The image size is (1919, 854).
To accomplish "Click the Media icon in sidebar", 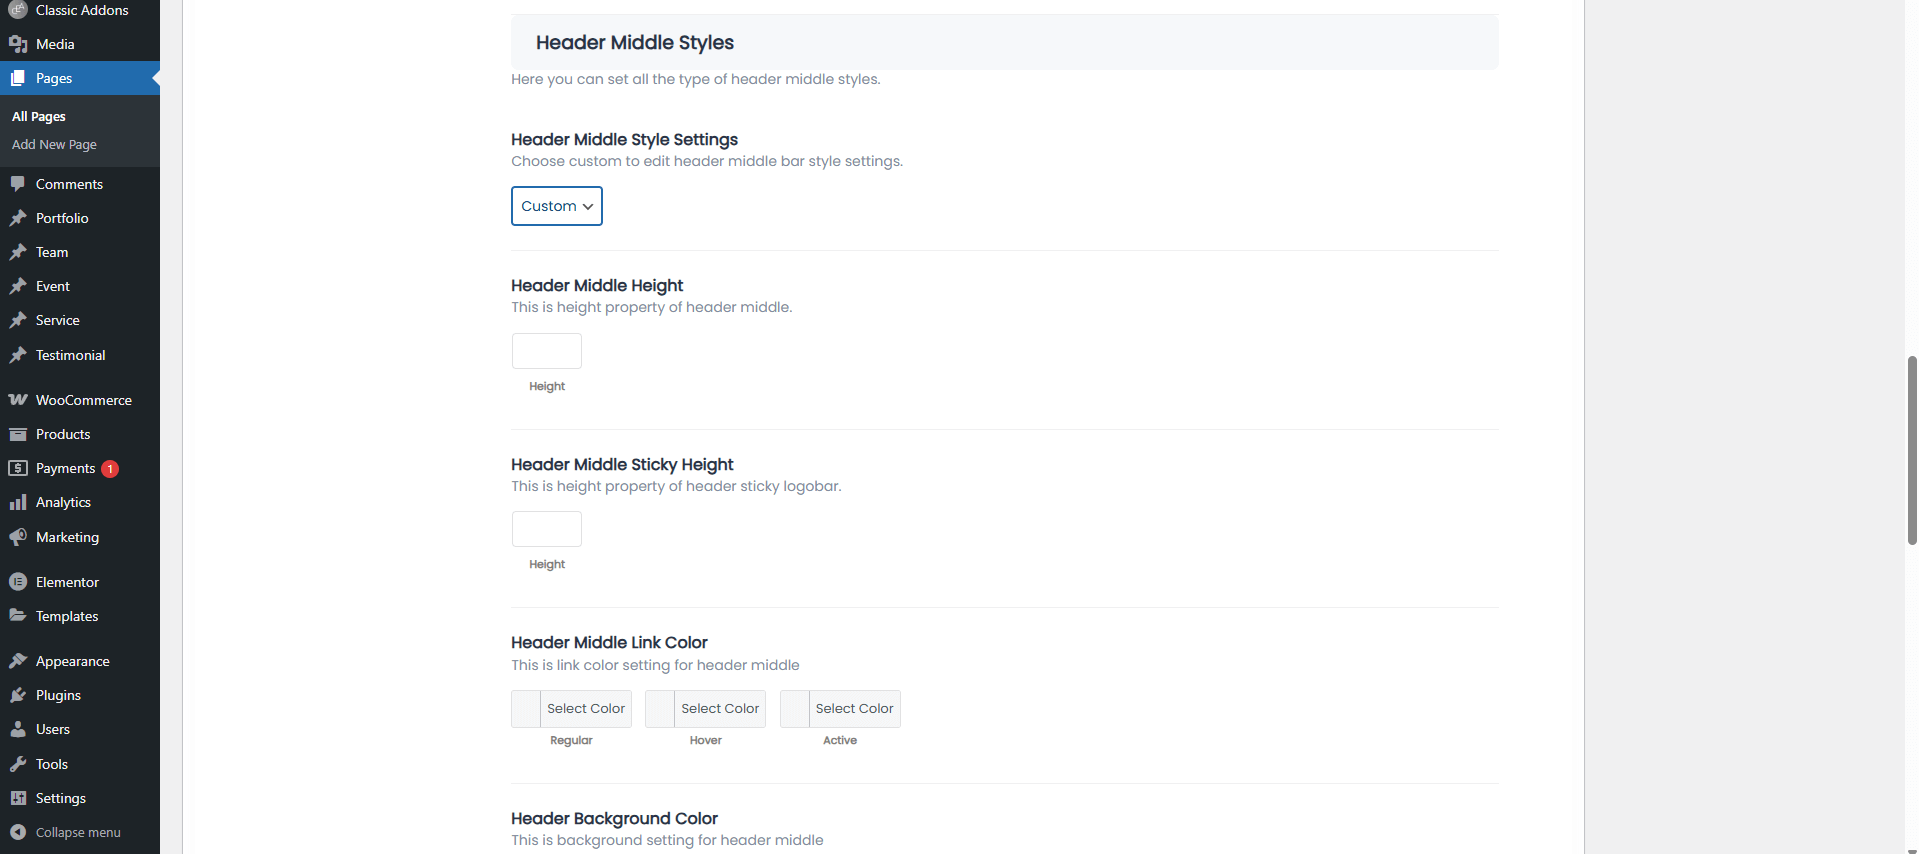I will pyautogui.click(x=18, y=44).
